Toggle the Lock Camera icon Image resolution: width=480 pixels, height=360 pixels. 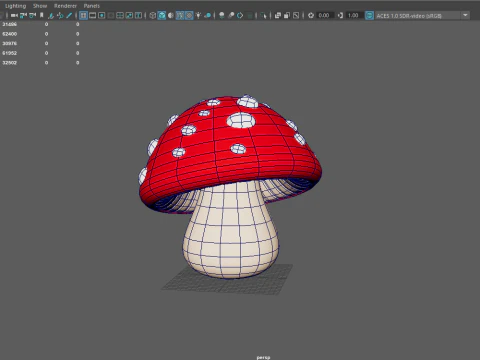[23, 15]
